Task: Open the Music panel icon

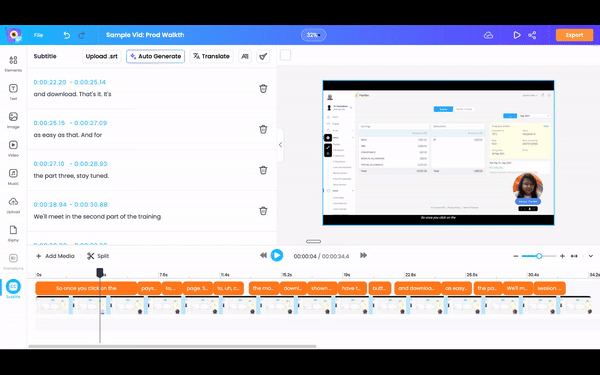Action: pyautogui.click(x=13, y=177)
